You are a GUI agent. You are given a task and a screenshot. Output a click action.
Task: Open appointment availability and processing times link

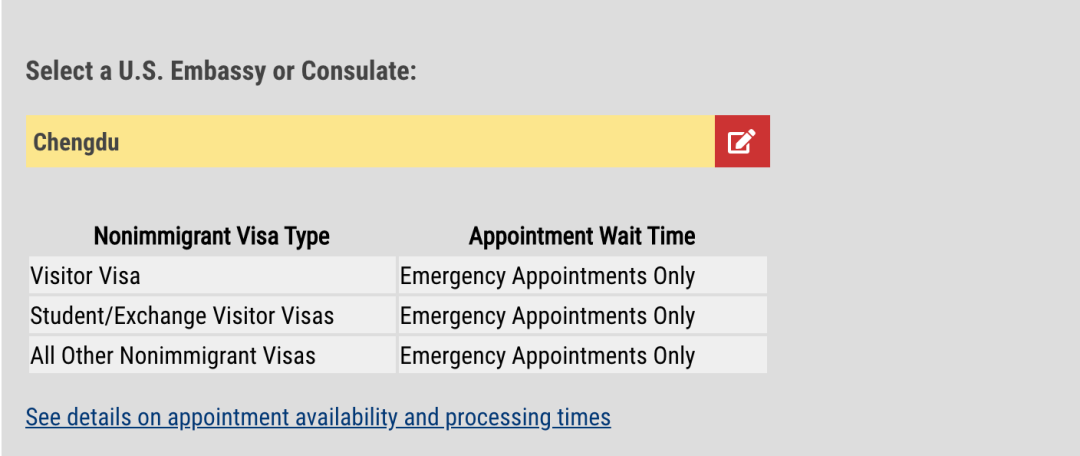coord(318,417)
